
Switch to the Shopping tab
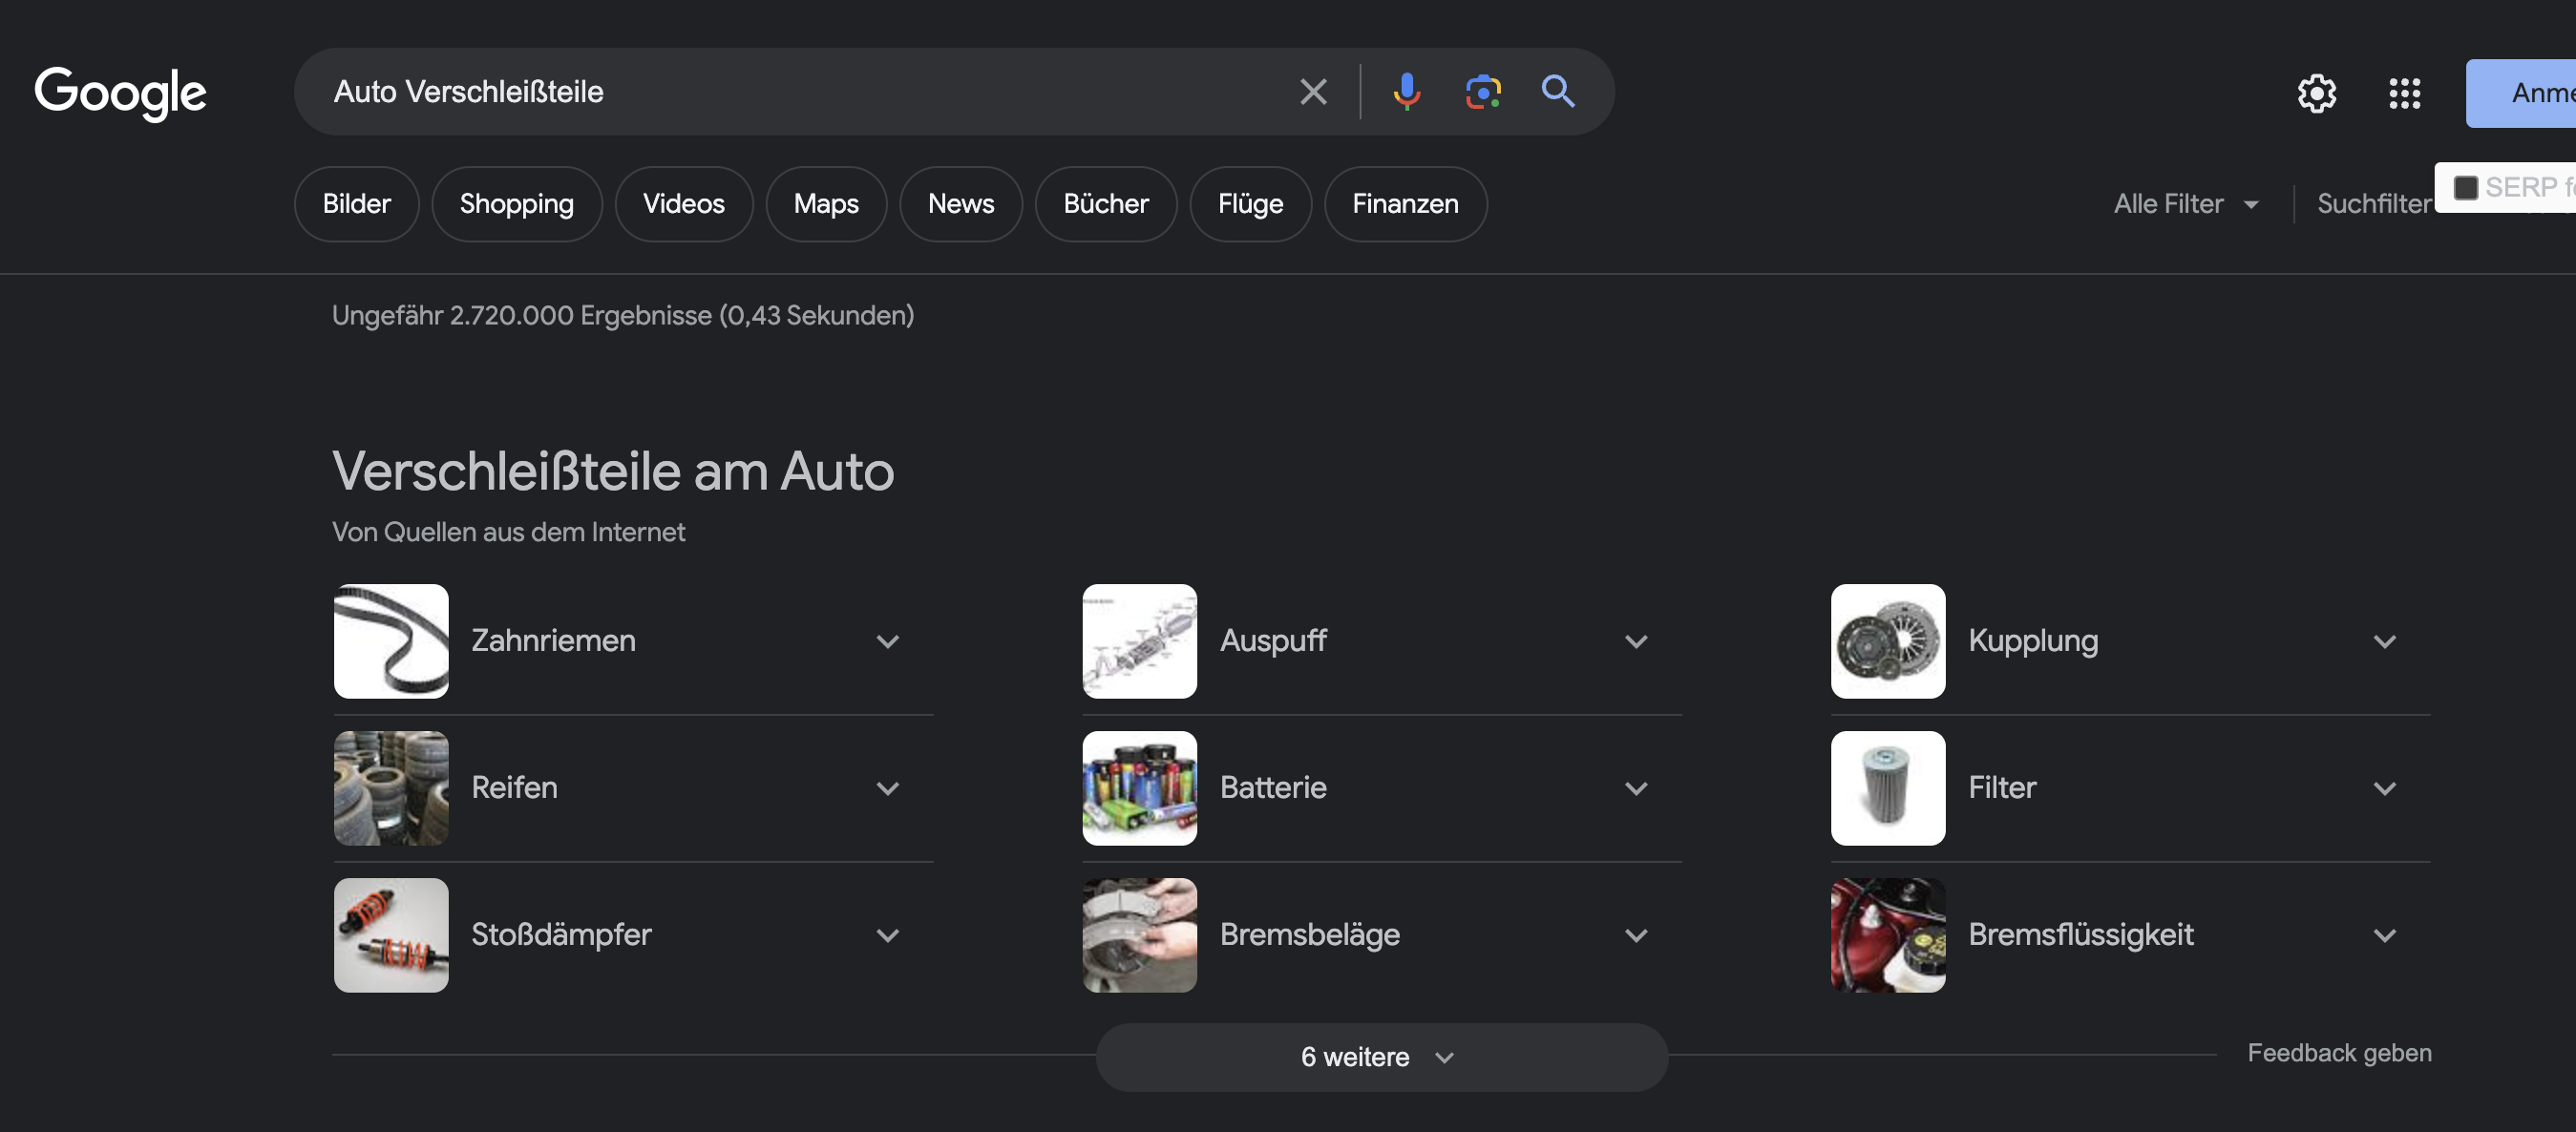click(517, 203)
